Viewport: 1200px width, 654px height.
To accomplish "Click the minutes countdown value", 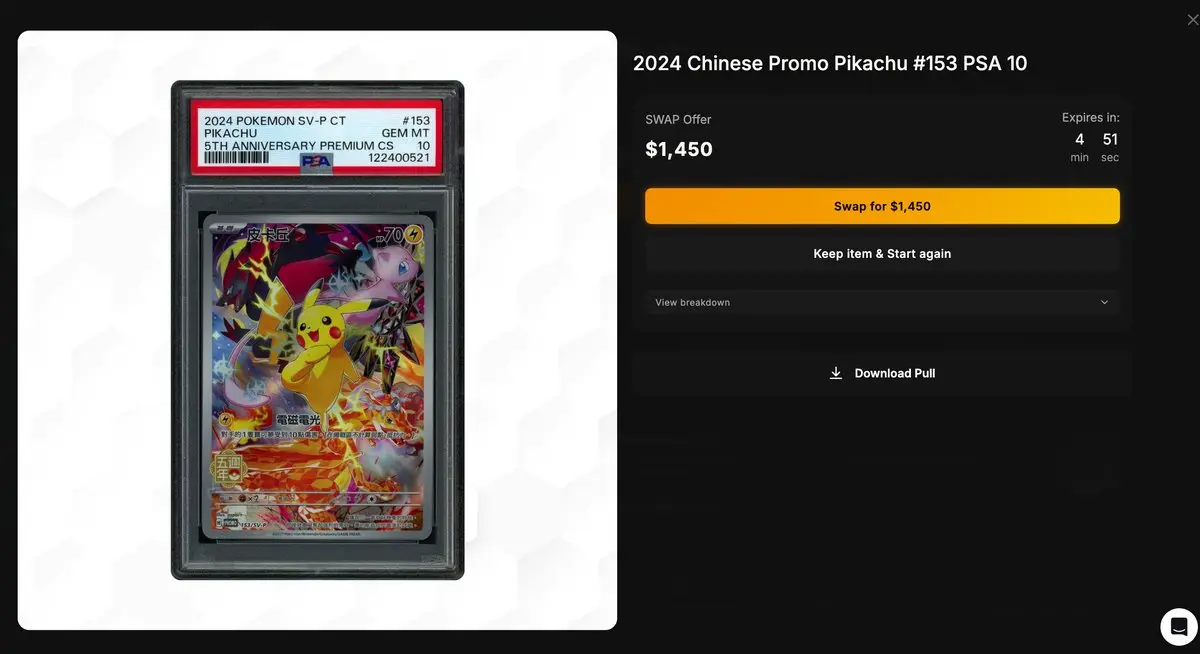I will (1080, 139).
